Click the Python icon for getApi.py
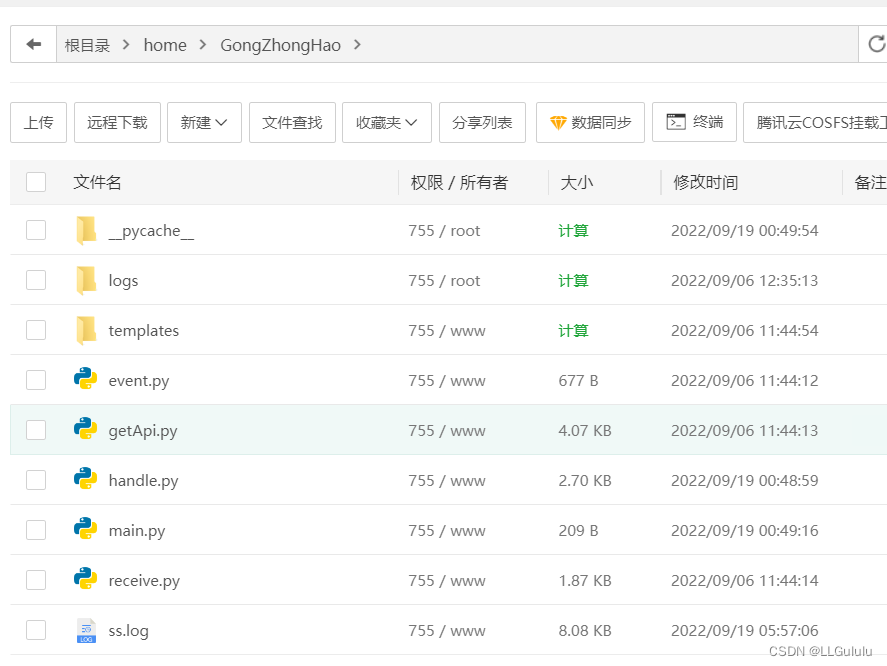This screenshot has height=666, width=887. tap(85, 429)
